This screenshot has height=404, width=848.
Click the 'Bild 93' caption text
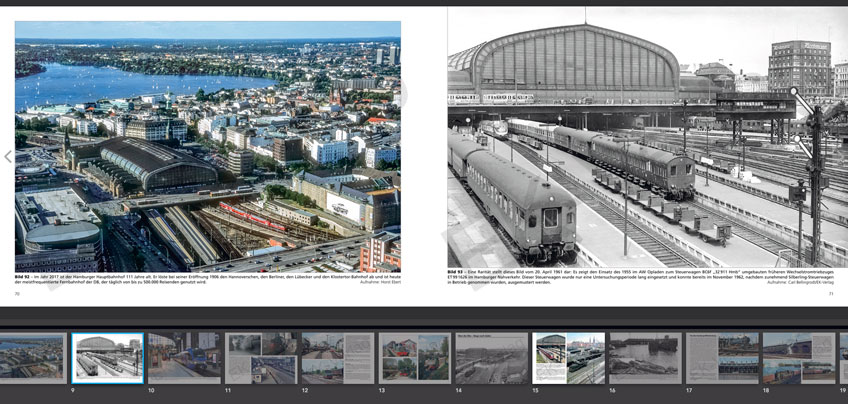tap(640, 275)
